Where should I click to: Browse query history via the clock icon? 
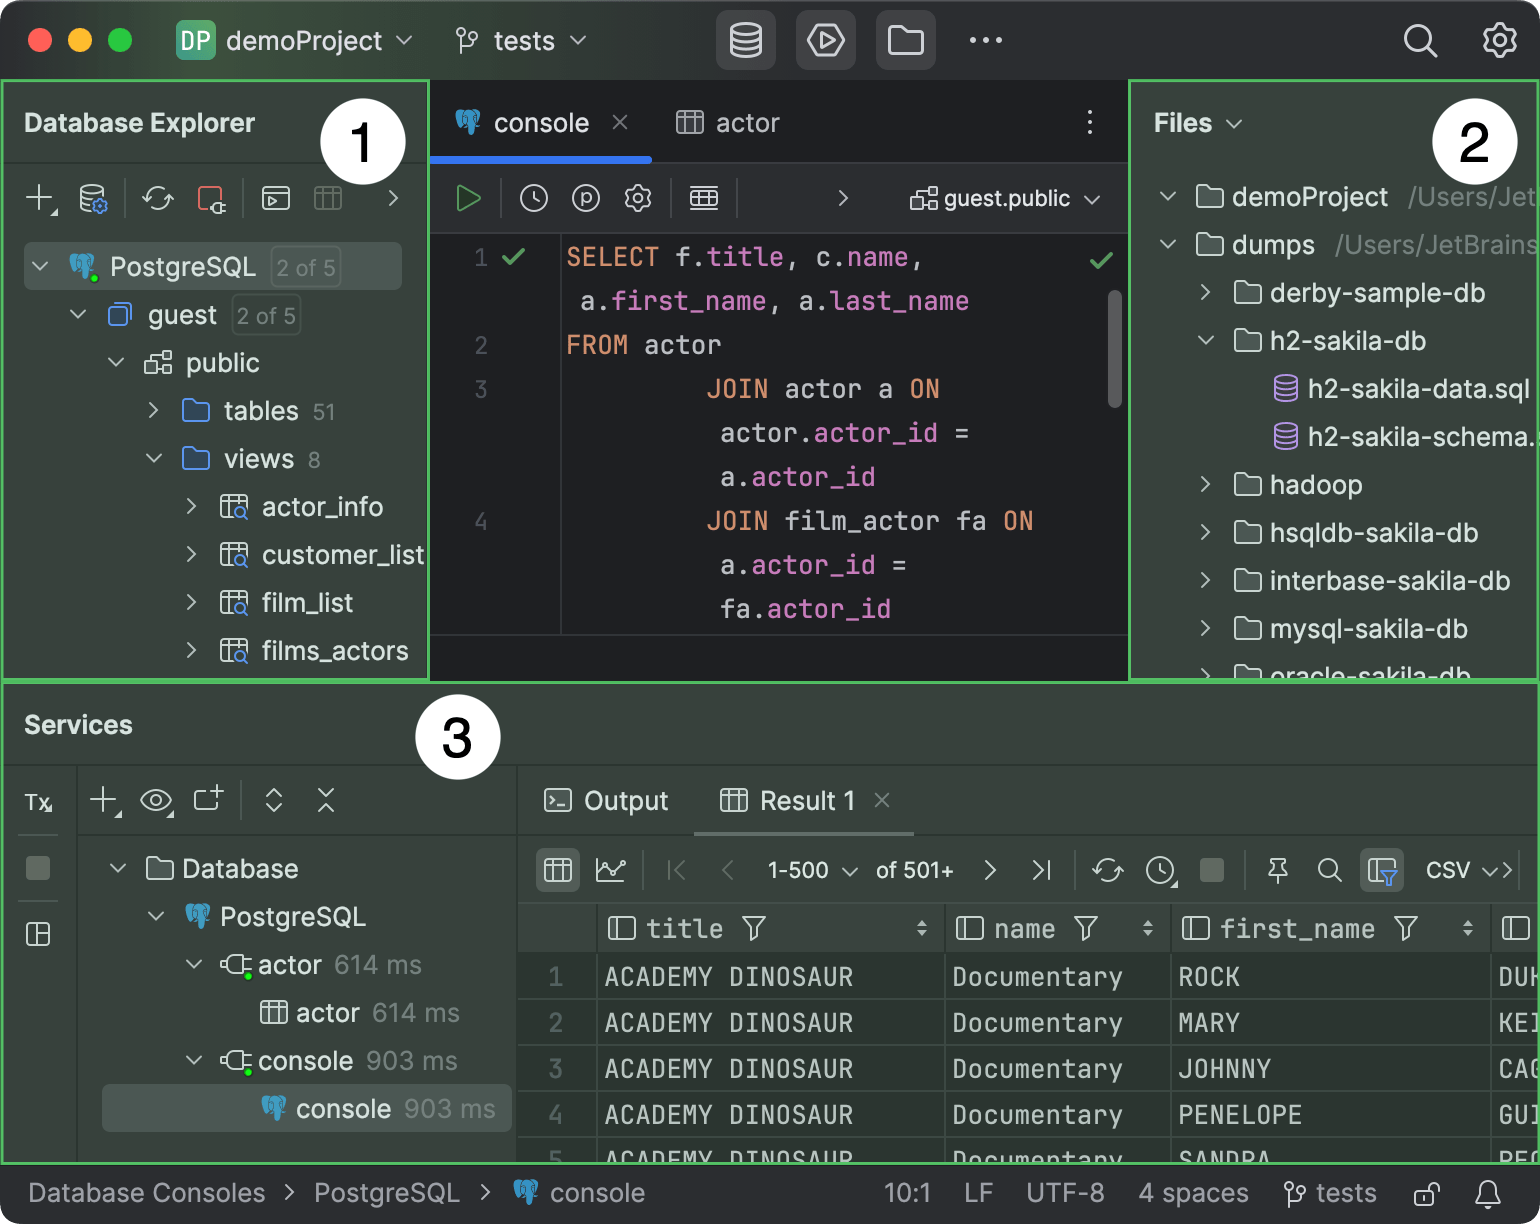pyautogui.click(x=533, y=198)
